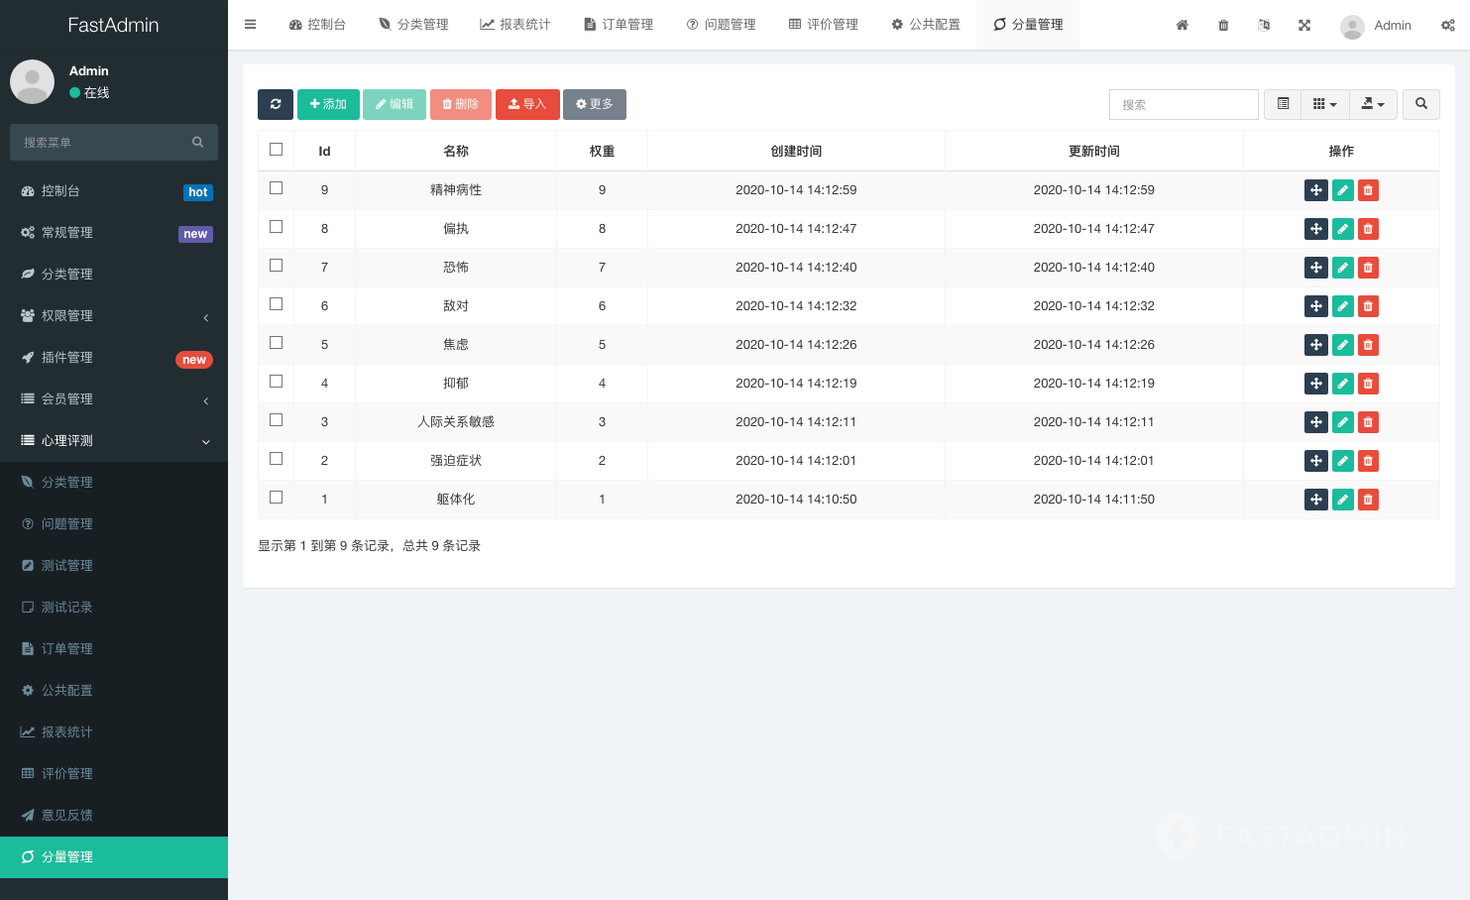This screenshot has height=900, width=1470.
Task: Open 测试记录 in the sidebar menu
Action: click(x=67, y=607)
